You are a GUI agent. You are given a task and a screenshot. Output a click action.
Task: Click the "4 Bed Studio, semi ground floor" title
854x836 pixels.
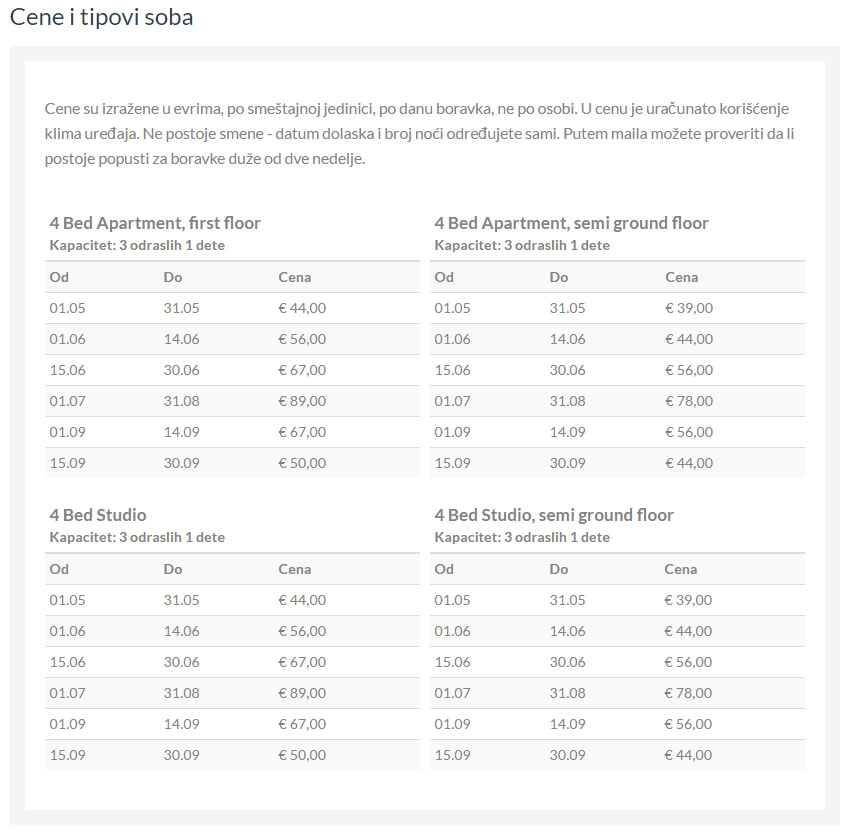(x=554, y=515)
